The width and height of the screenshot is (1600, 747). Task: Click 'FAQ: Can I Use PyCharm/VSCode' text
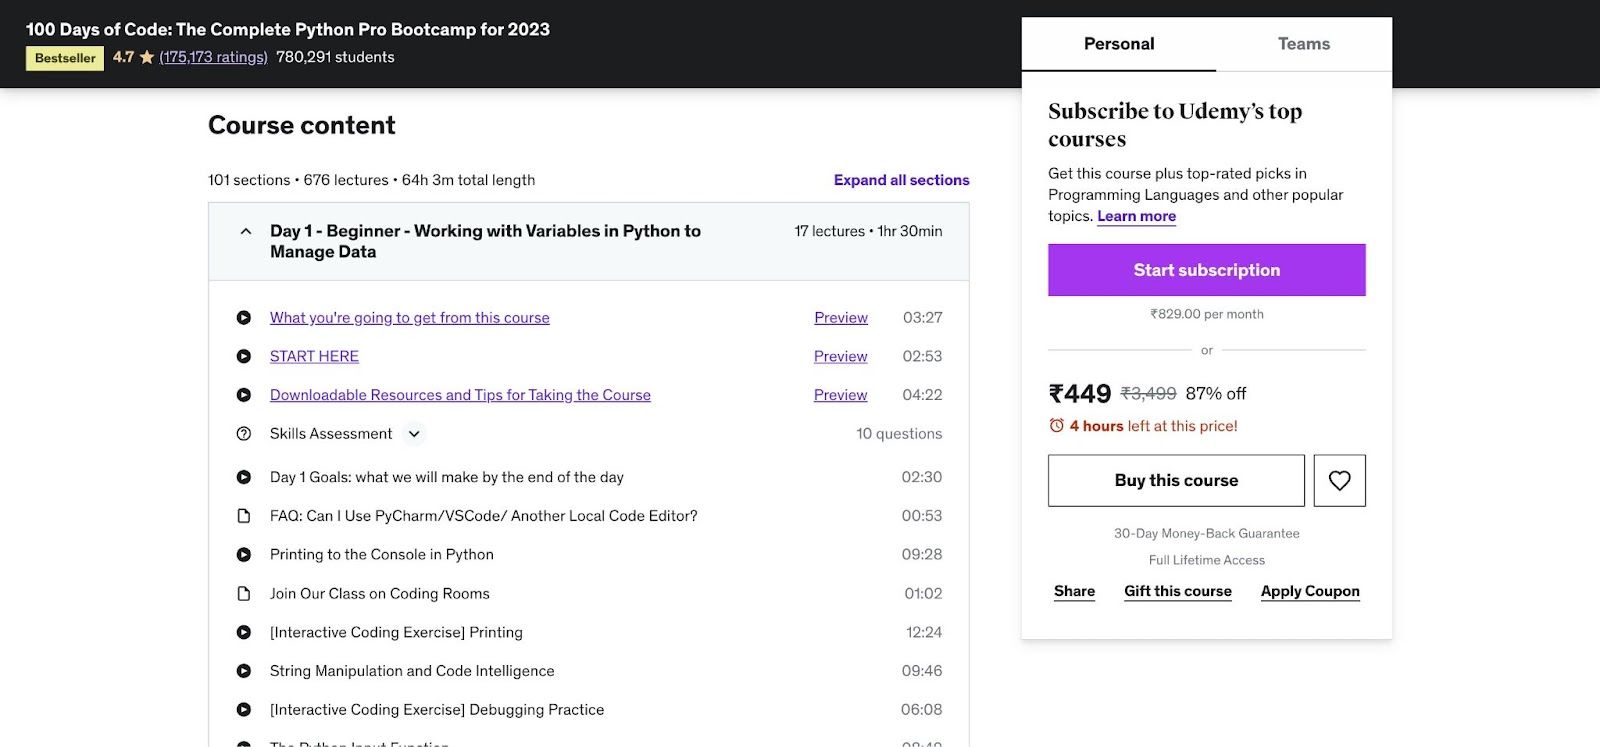[484, 516]
